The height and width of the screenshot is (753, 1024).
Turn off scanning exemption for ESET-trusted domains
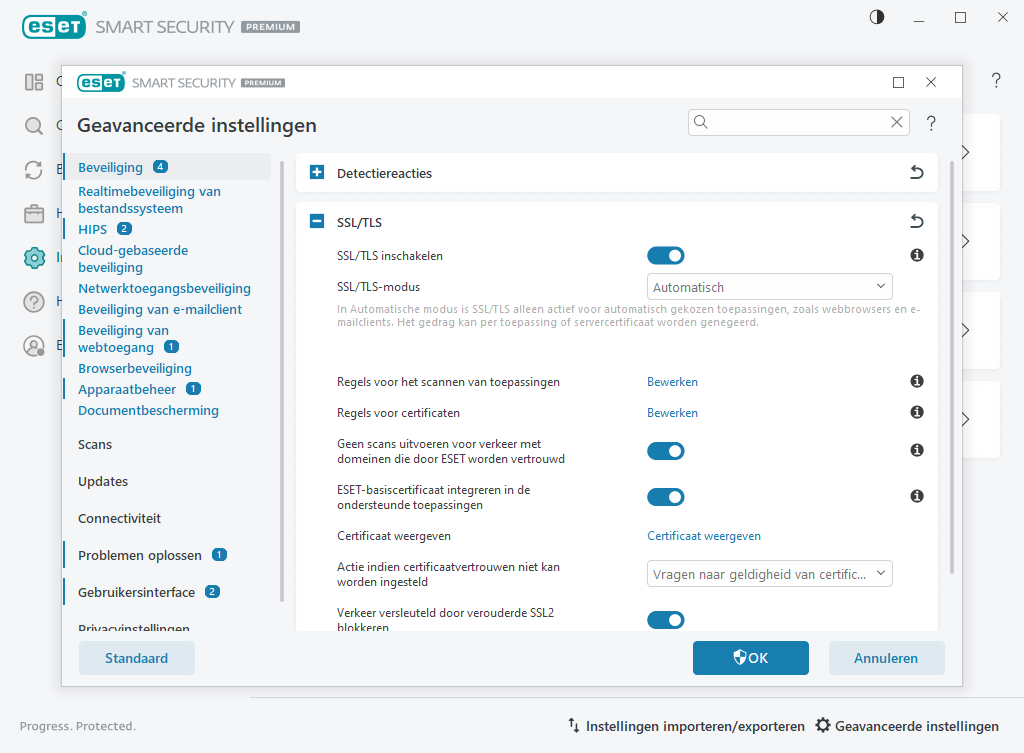tap(665, 450)
